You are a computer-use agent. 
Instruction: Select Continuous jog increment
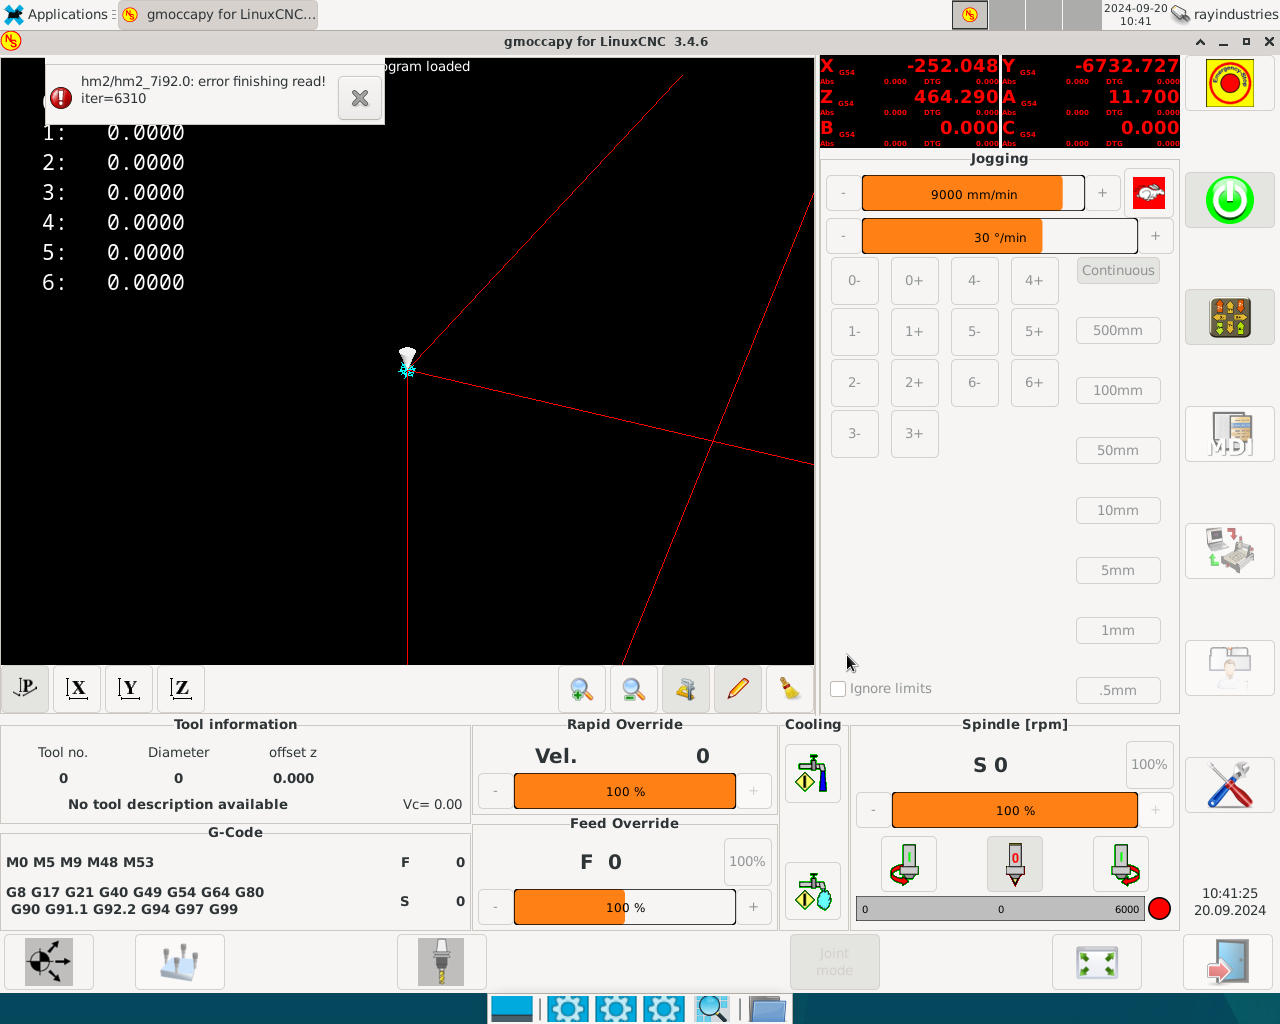tap(1118, 271)
